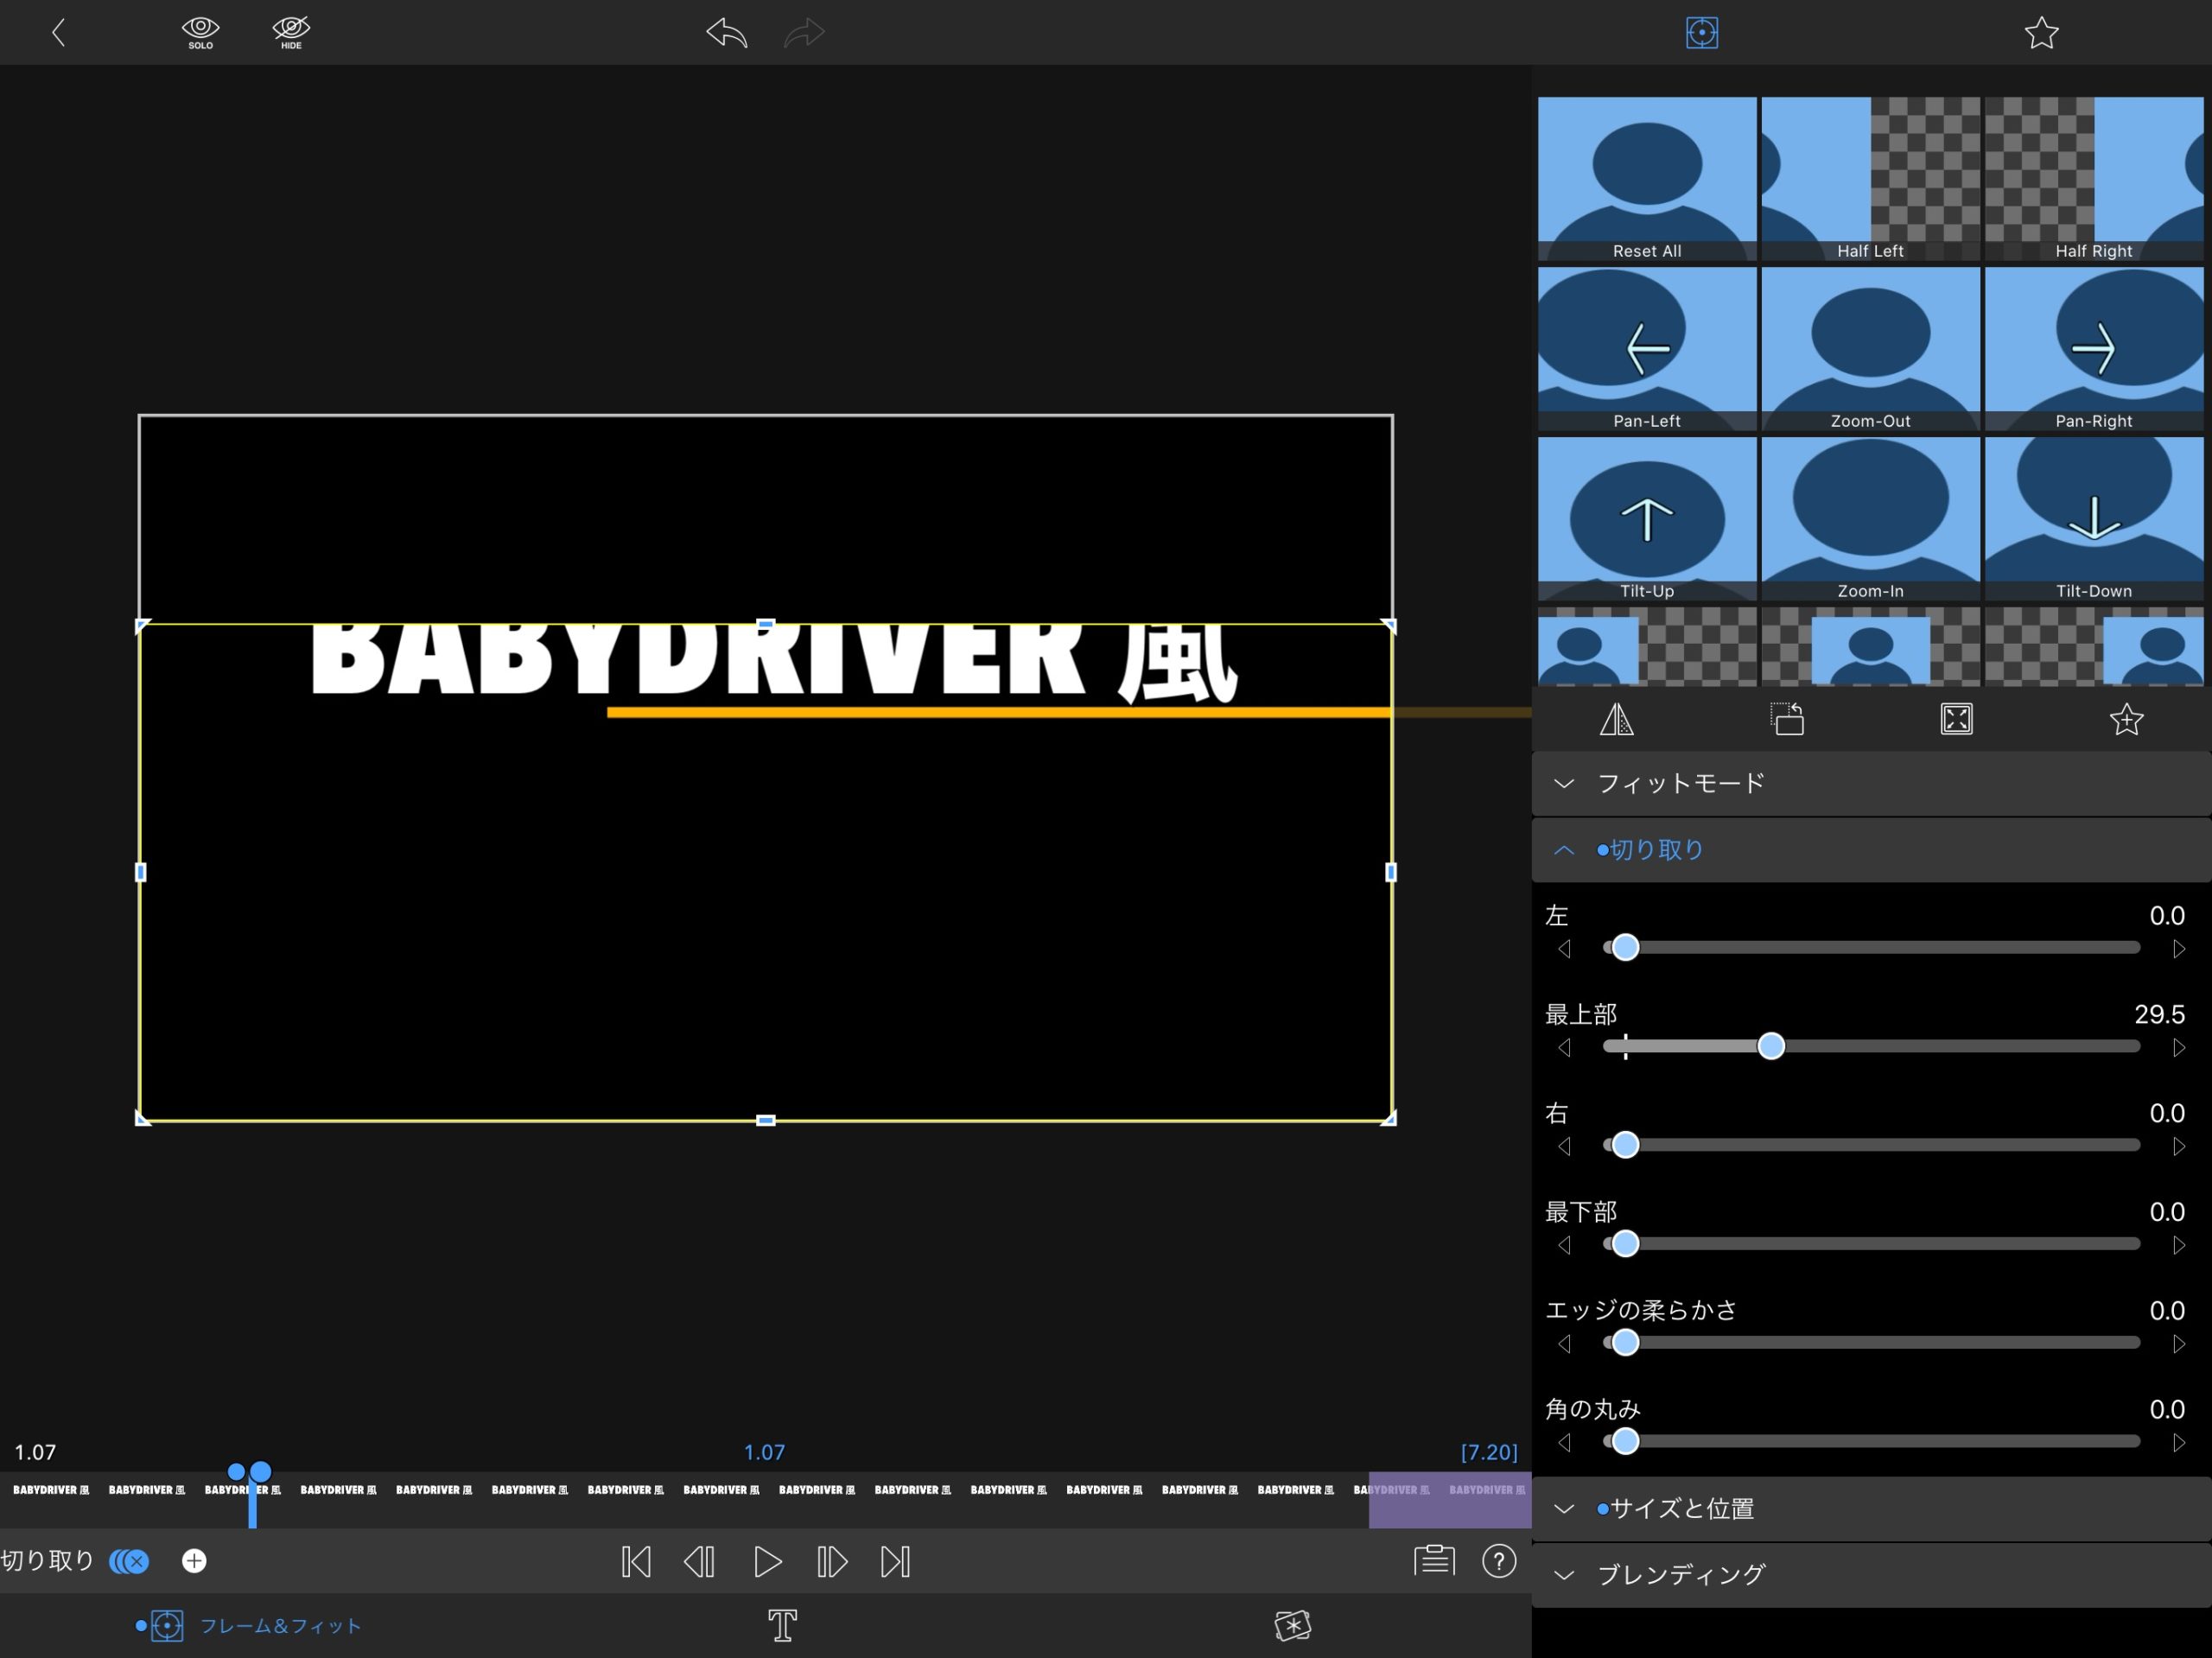Decrease 最上部 value with left arrow
Image resolution: width=2212 pixels, height=1658 pixels.
[1565, 1047]
